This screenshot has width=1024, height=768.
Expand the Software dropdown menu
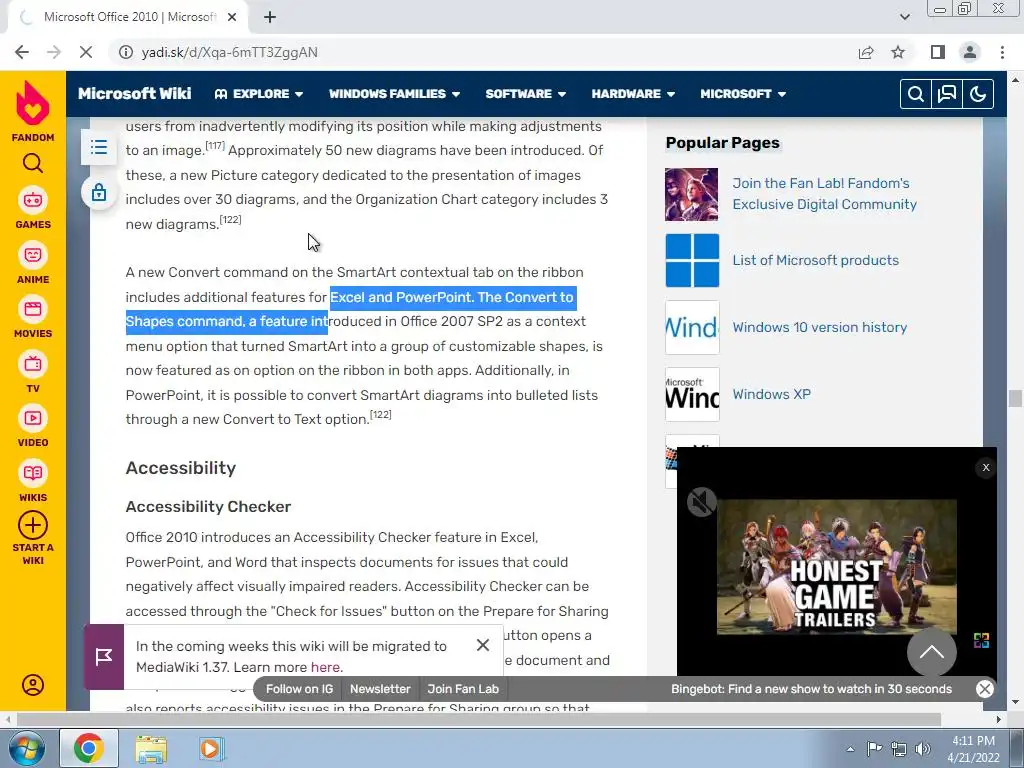[x=526, y=94]
